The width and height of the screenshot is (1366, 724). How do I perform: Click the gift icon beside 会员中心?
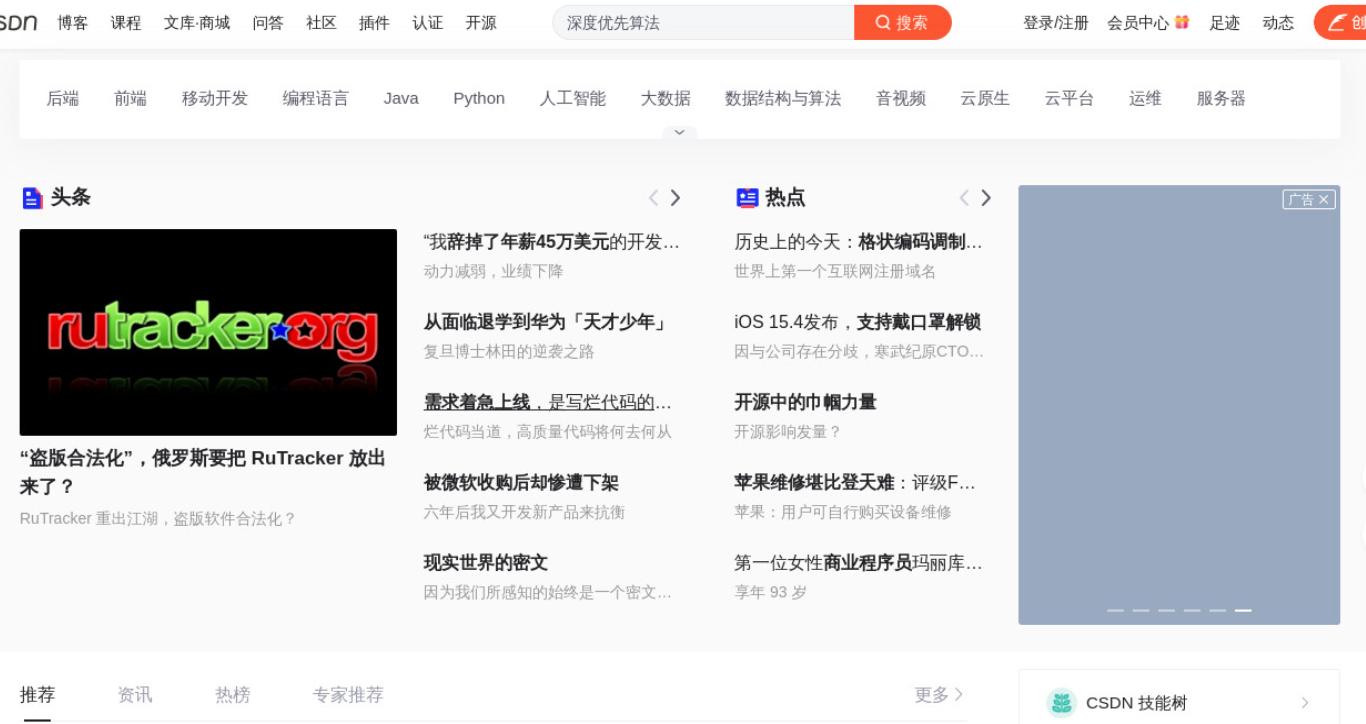[x=1182, y=22]
